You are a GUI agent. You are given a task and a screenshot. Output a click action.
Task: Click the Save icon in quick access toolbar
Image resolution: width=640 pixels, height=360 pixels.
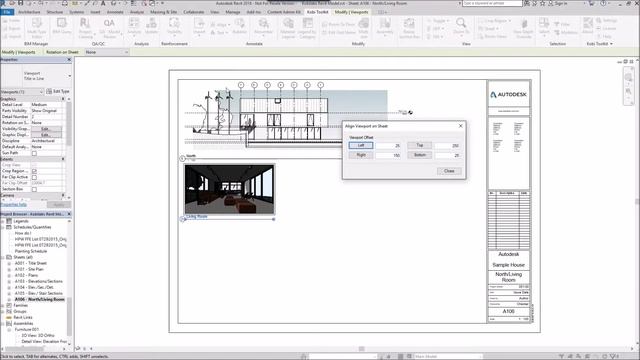point(20,3)
